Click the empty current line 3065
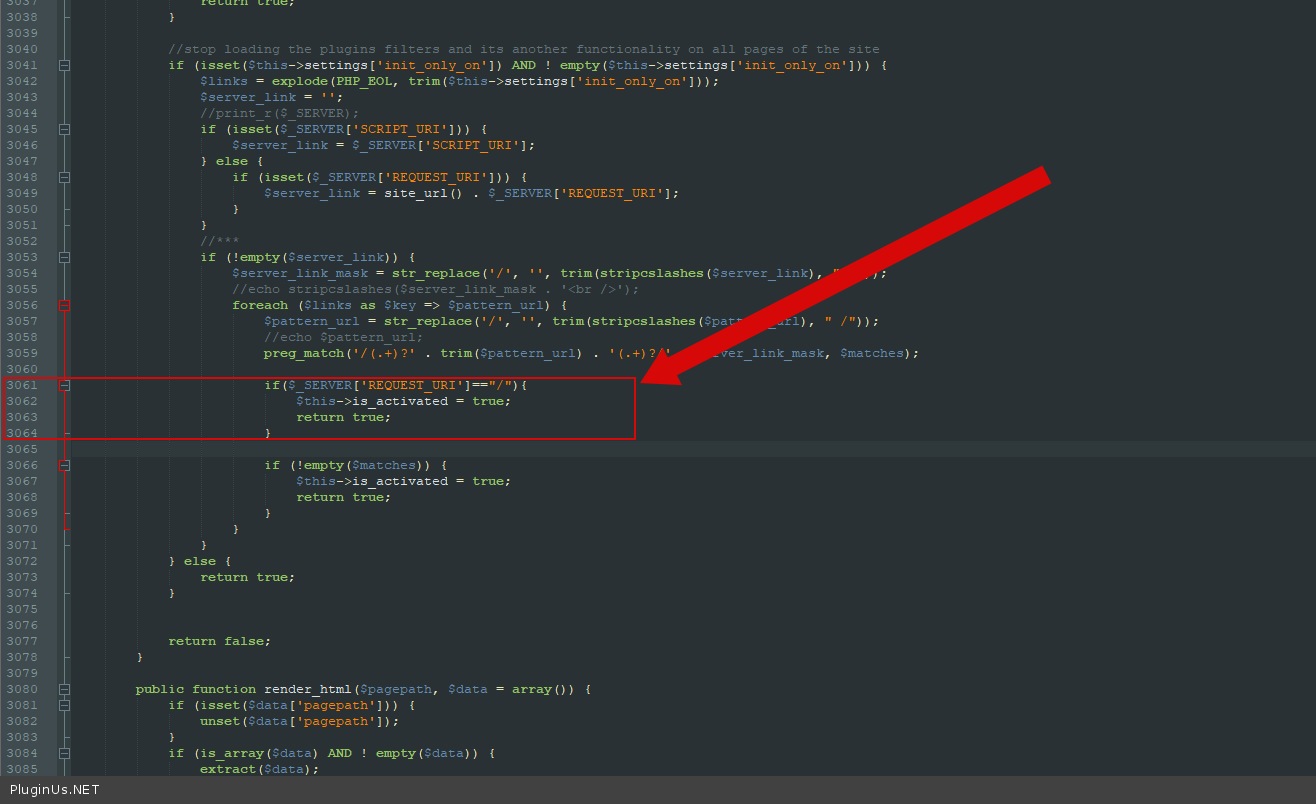Screen dimensions: 1316x804 [600, 449]
